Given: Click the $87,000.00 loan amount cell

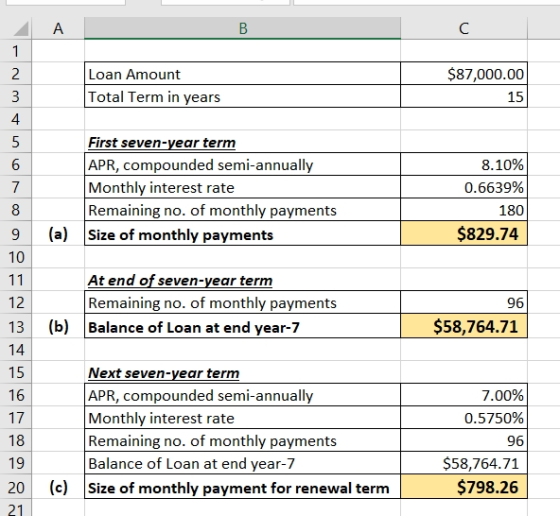Looking at the screenshot, I should click(x=464, y=74).
